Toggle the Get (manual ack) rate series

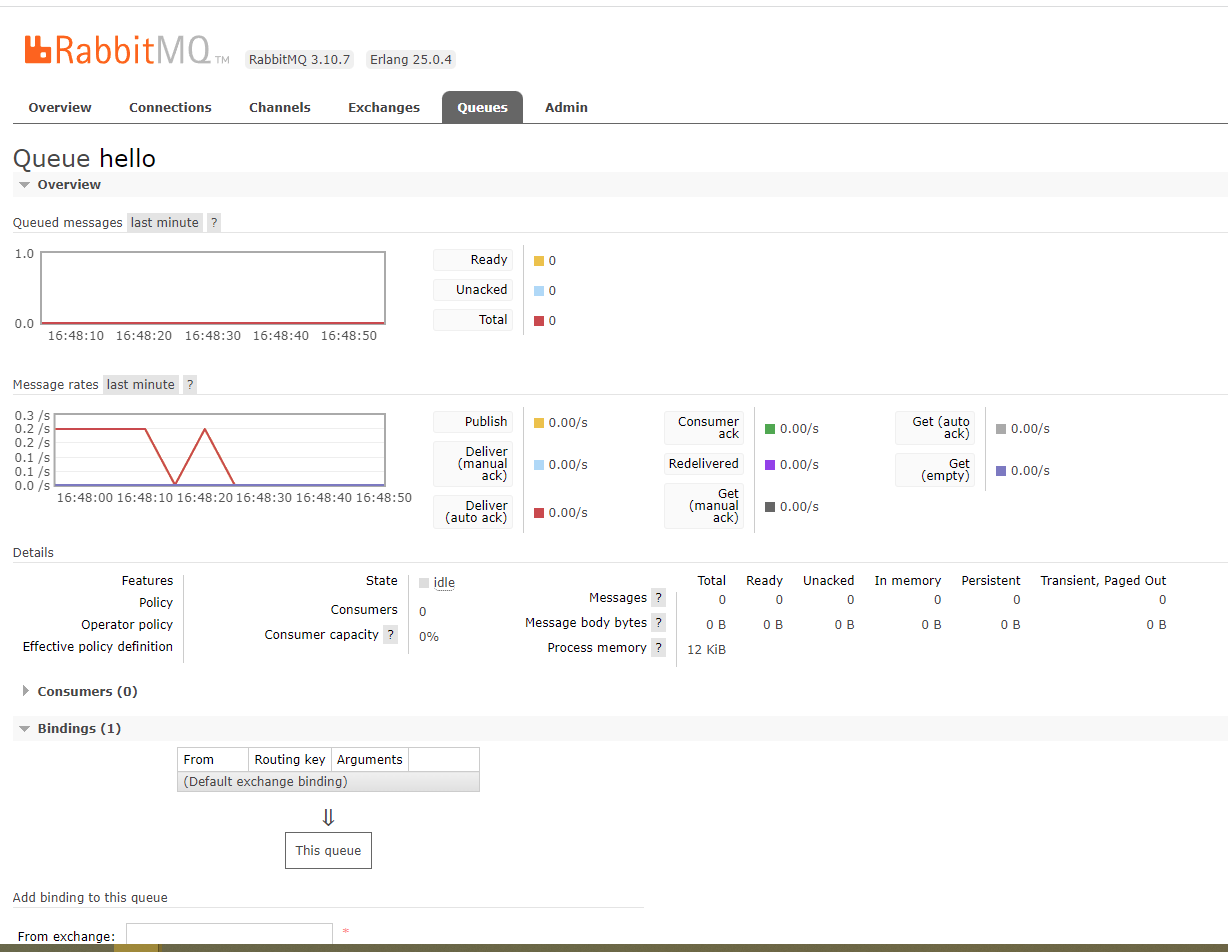click(x=704, y=506)
